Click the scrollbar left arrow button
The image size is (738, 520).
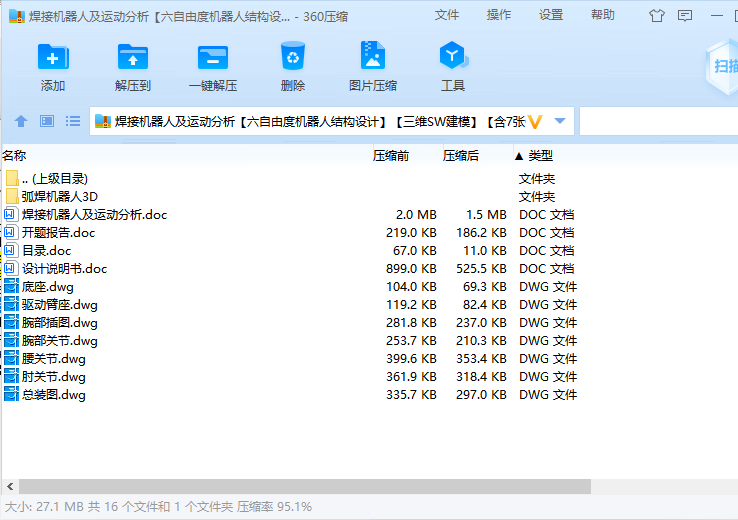click(10, 486)
